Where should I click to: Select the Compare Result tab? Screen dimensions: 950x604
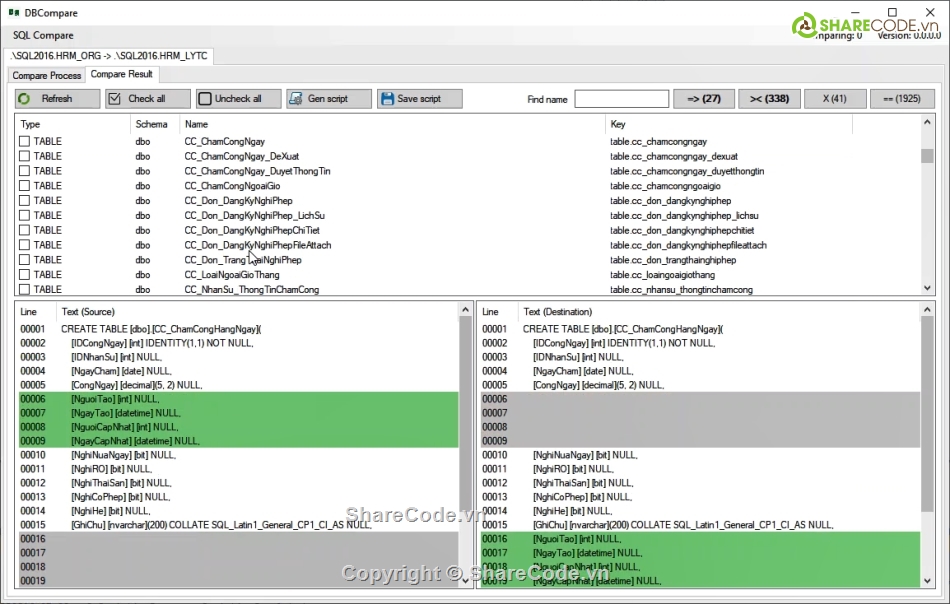tap(122, 74)
